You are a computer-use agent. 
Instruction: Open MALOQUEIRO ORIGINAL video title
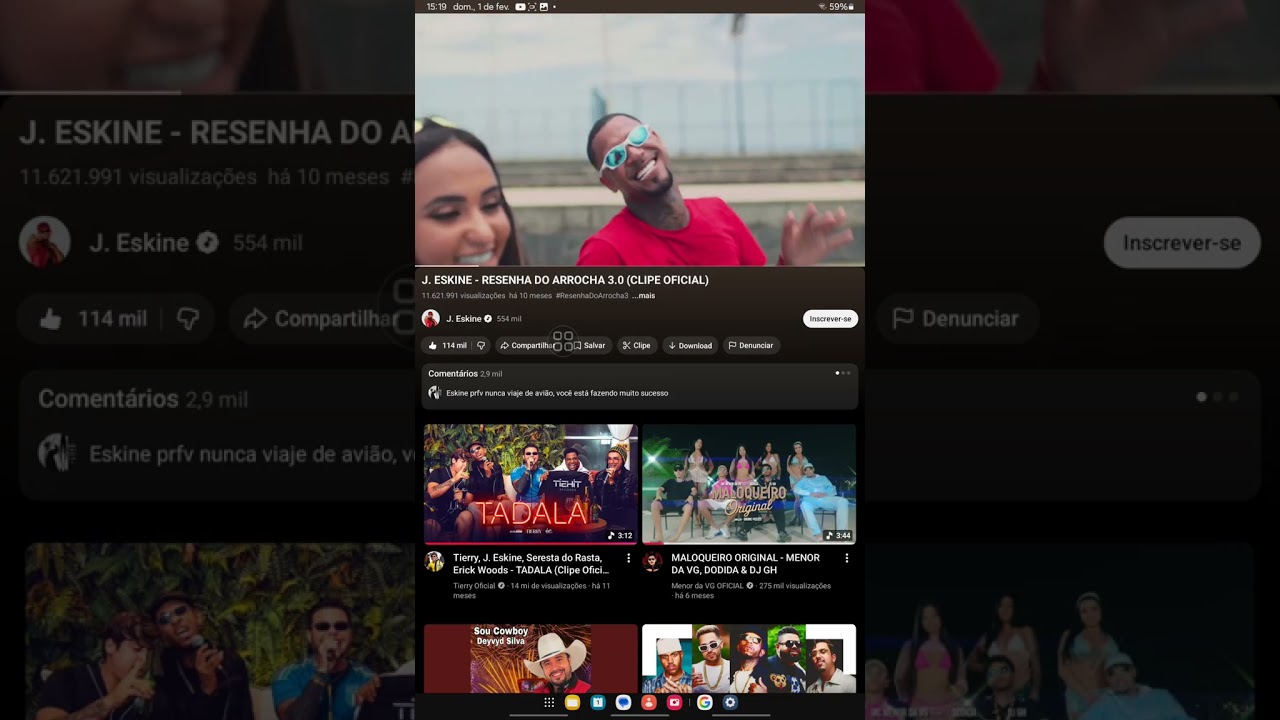click(x=746, y=564)
